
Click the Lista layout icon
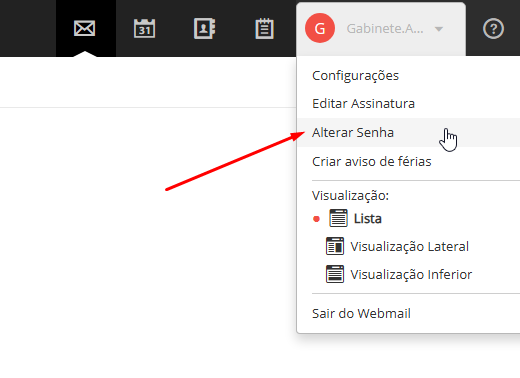click(x=338, y=218)
